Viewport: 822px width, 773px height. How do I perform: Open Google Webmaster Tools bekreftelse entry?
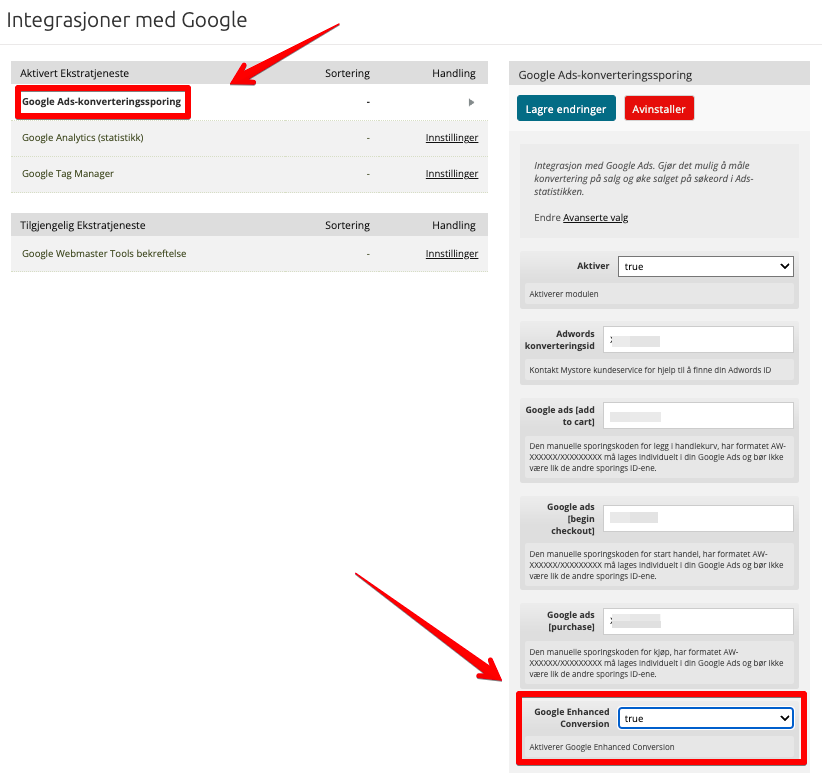click(x=104, y=254)
